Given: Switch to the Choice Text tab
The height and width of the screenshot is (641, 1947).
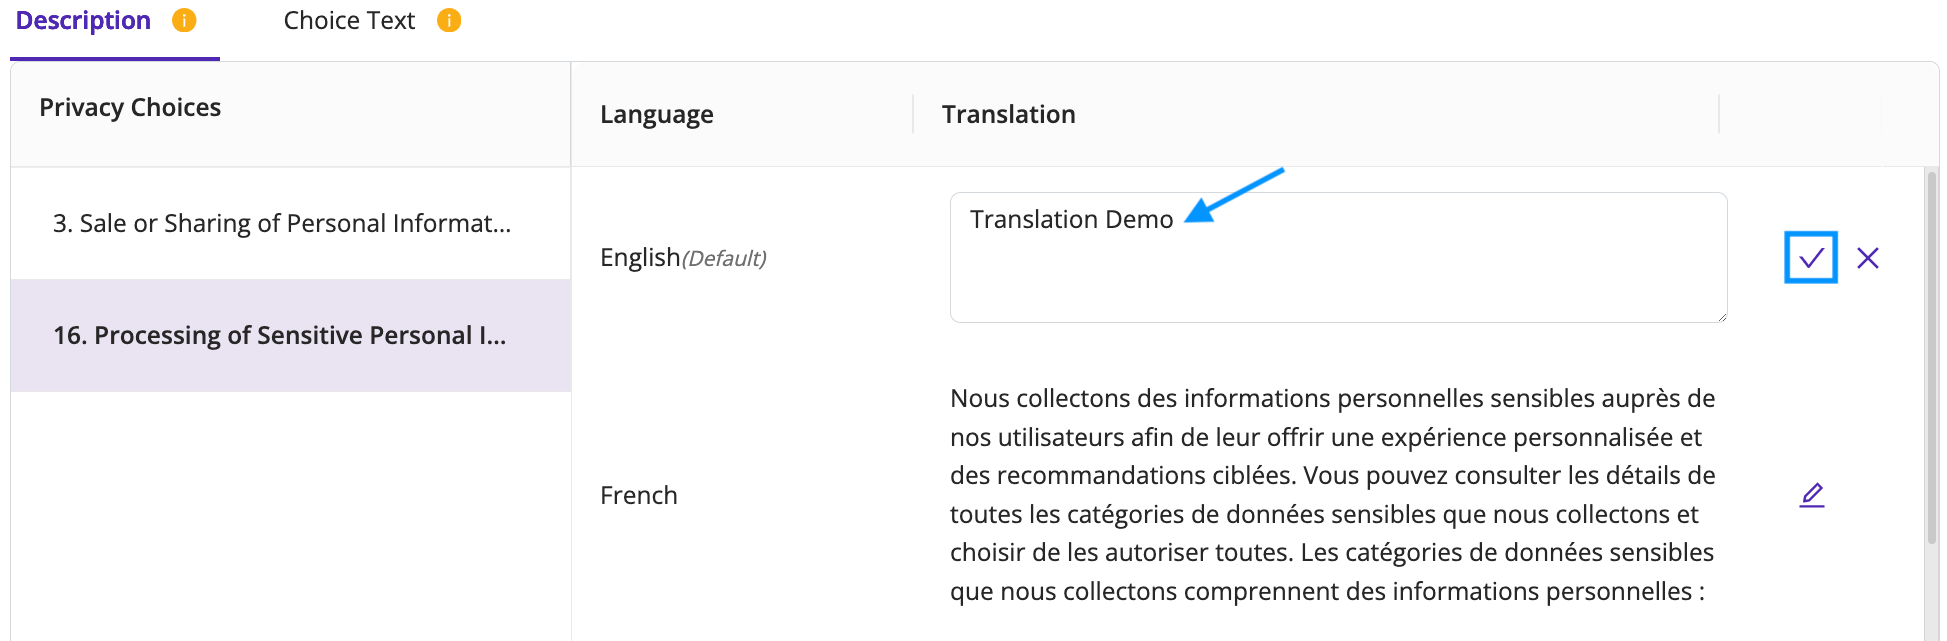Looking at the screenshot, I should point(349,21).
